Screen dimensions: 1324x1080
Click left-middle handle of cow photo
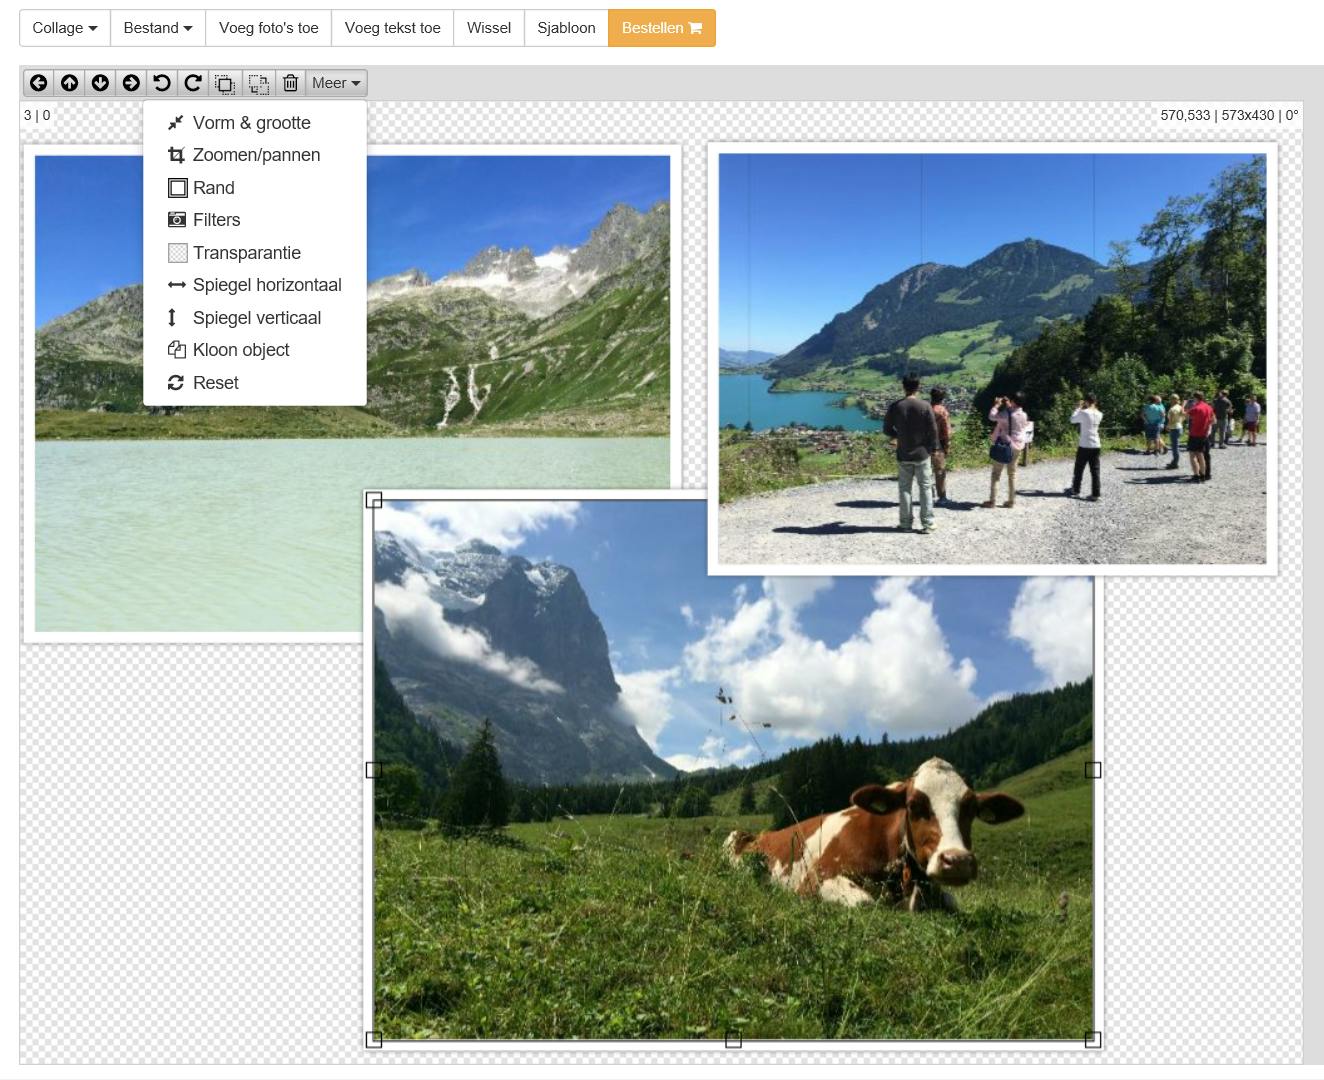[374, 770]
